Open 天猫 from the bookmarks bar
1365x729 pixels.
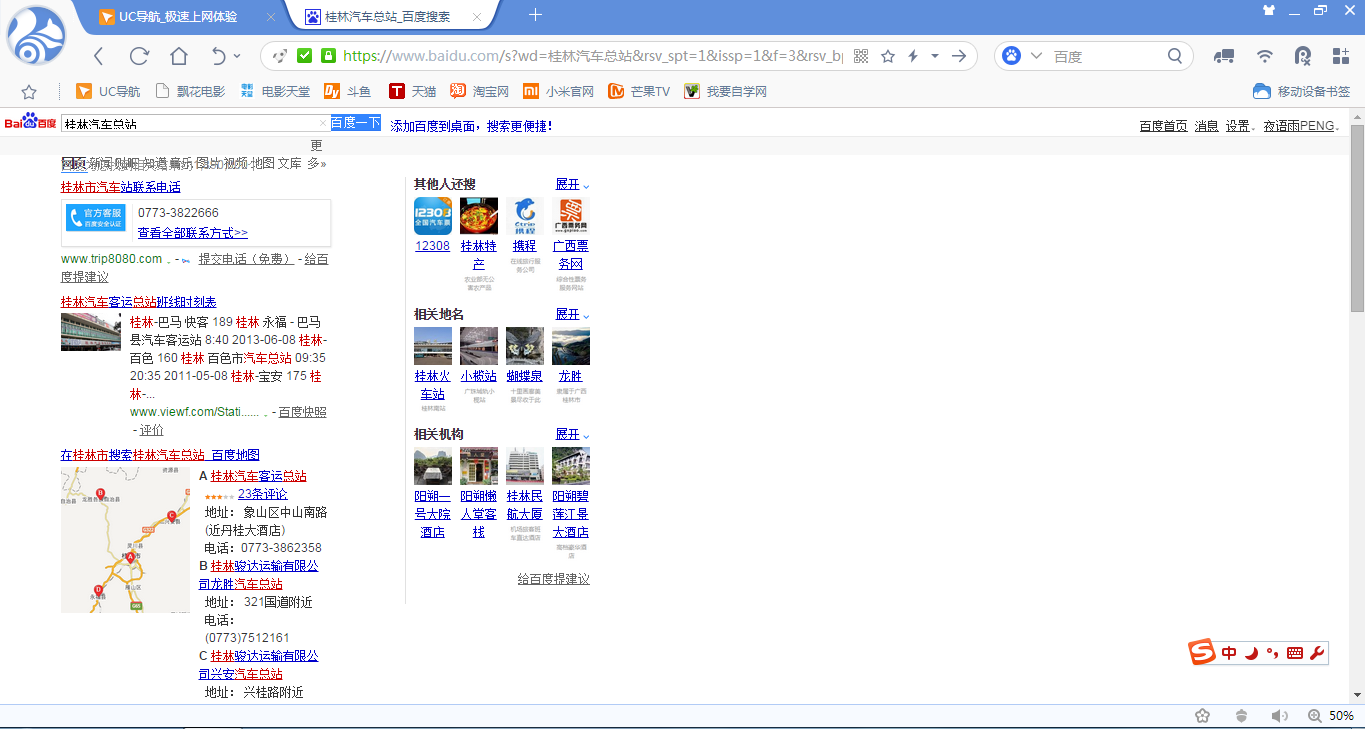click(x=413, y=92)
